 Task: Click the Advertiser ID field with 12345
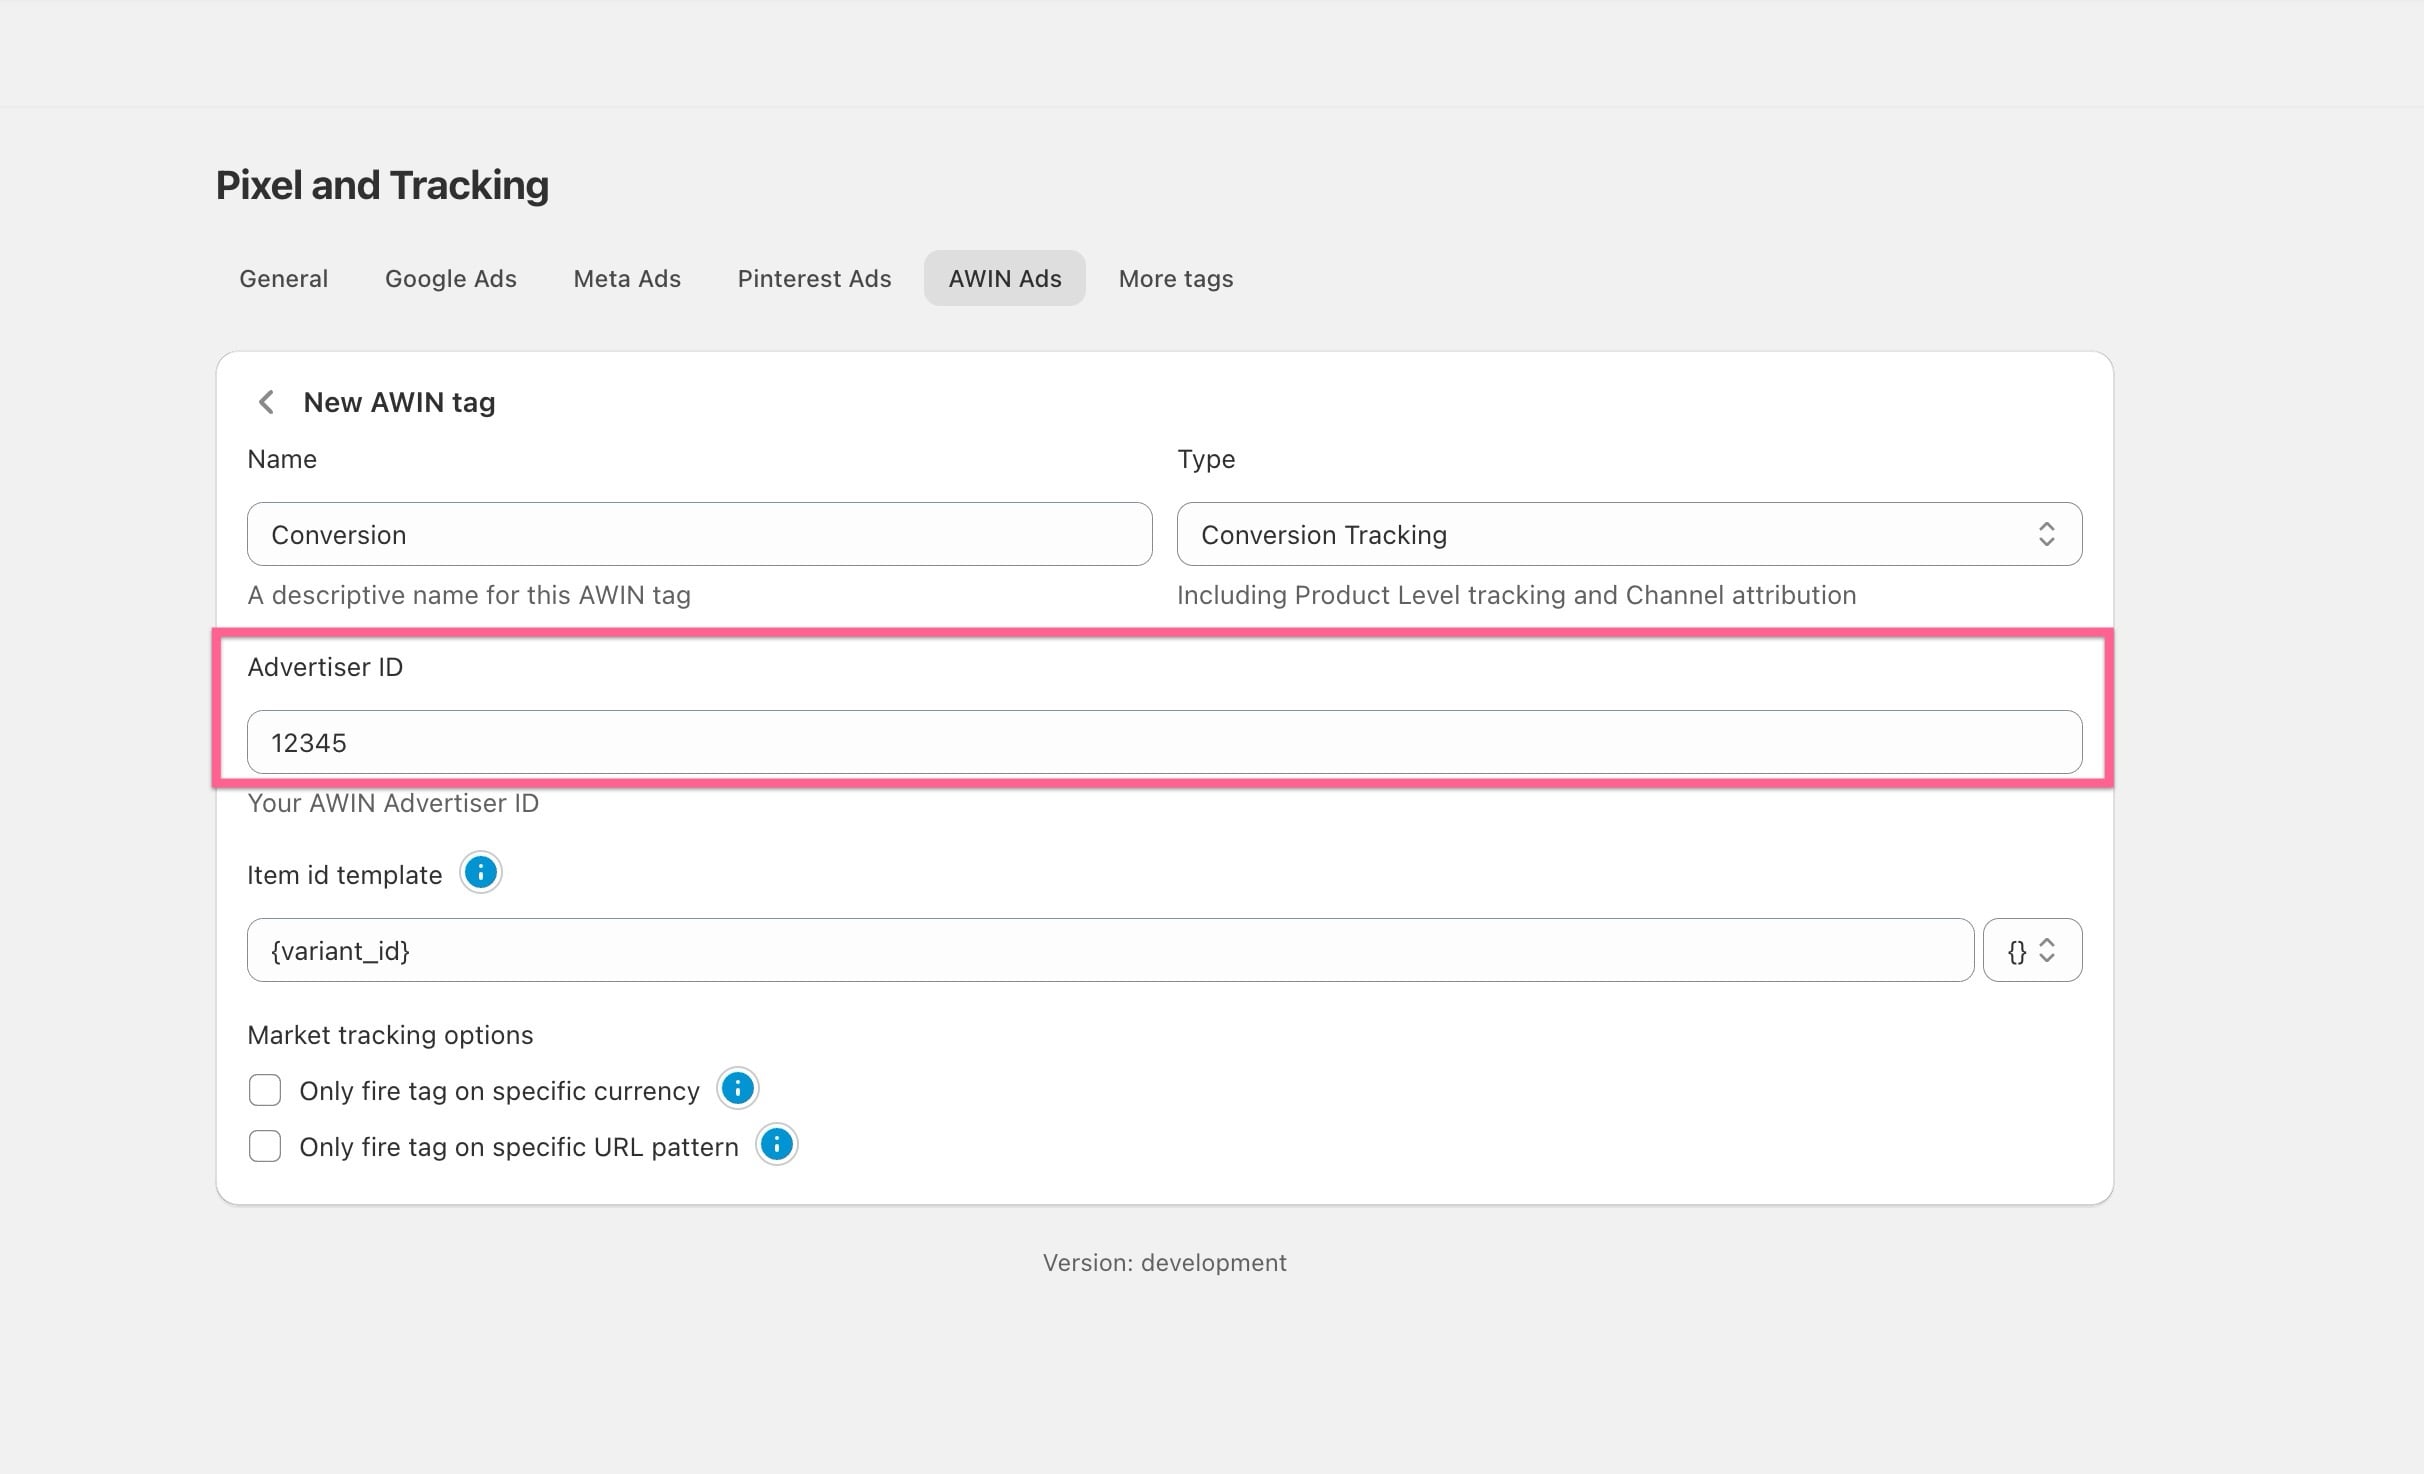coord(1164,742)
